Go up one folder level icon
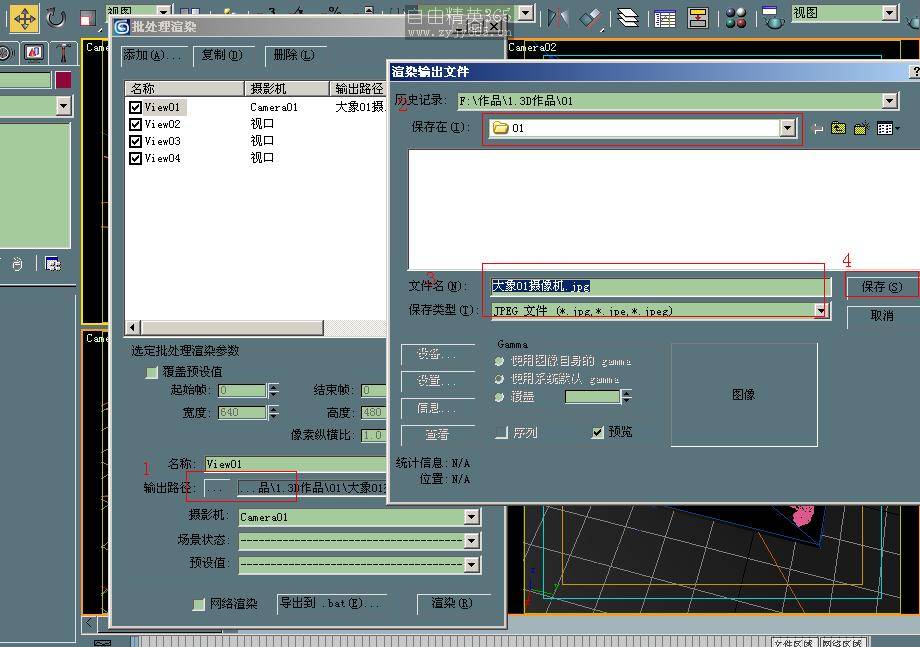This screenshot has width=920, height=647. tap(838, 128)
